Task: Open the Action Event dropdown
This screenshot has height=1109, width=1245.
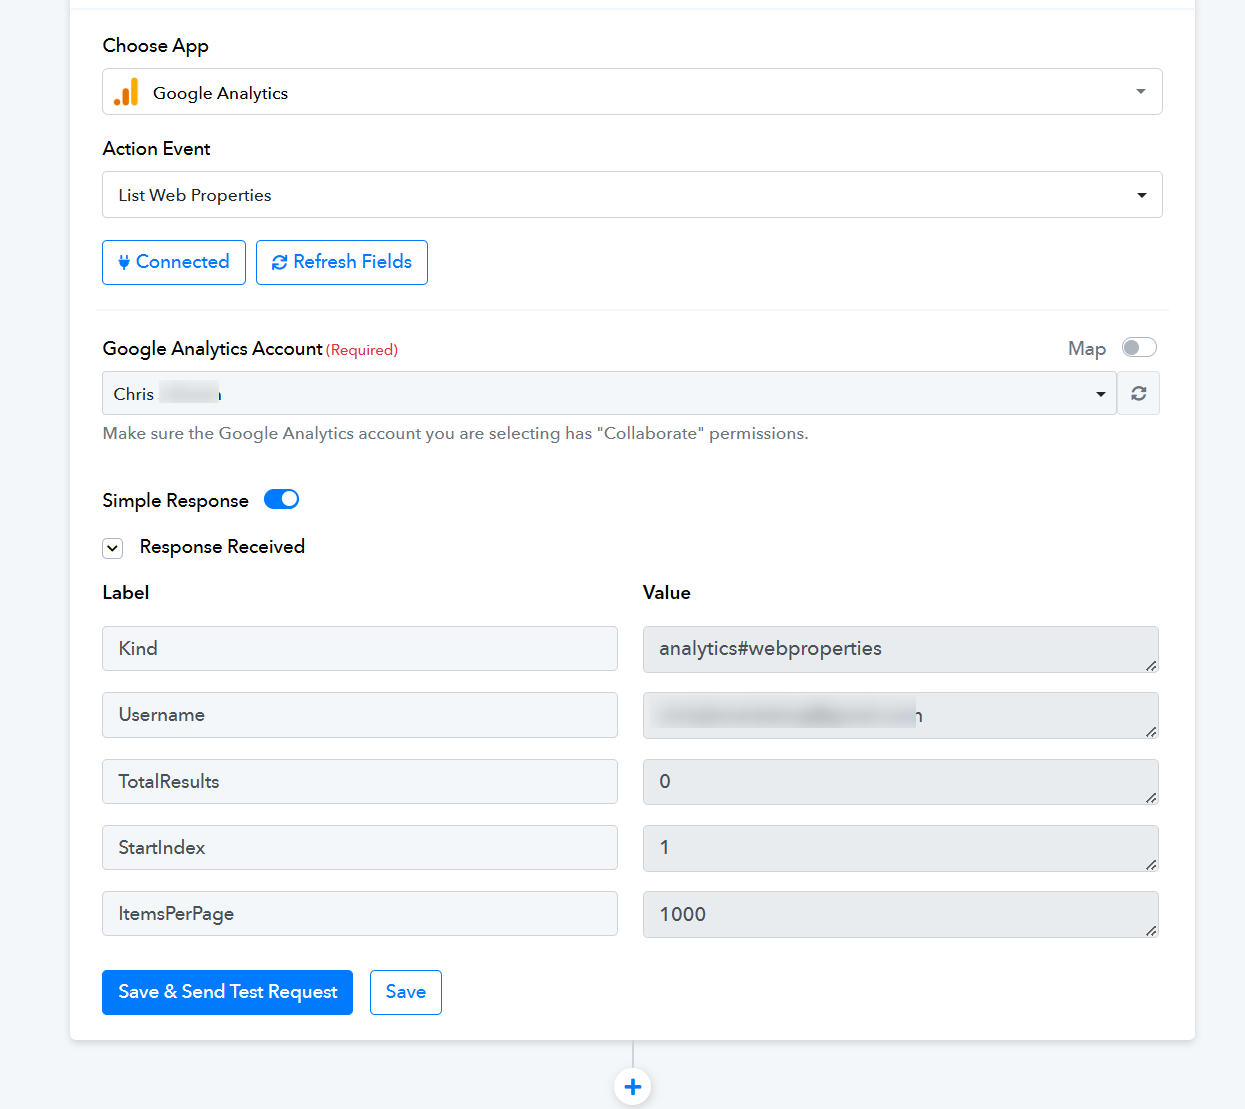Action: [x=632, y=195]
